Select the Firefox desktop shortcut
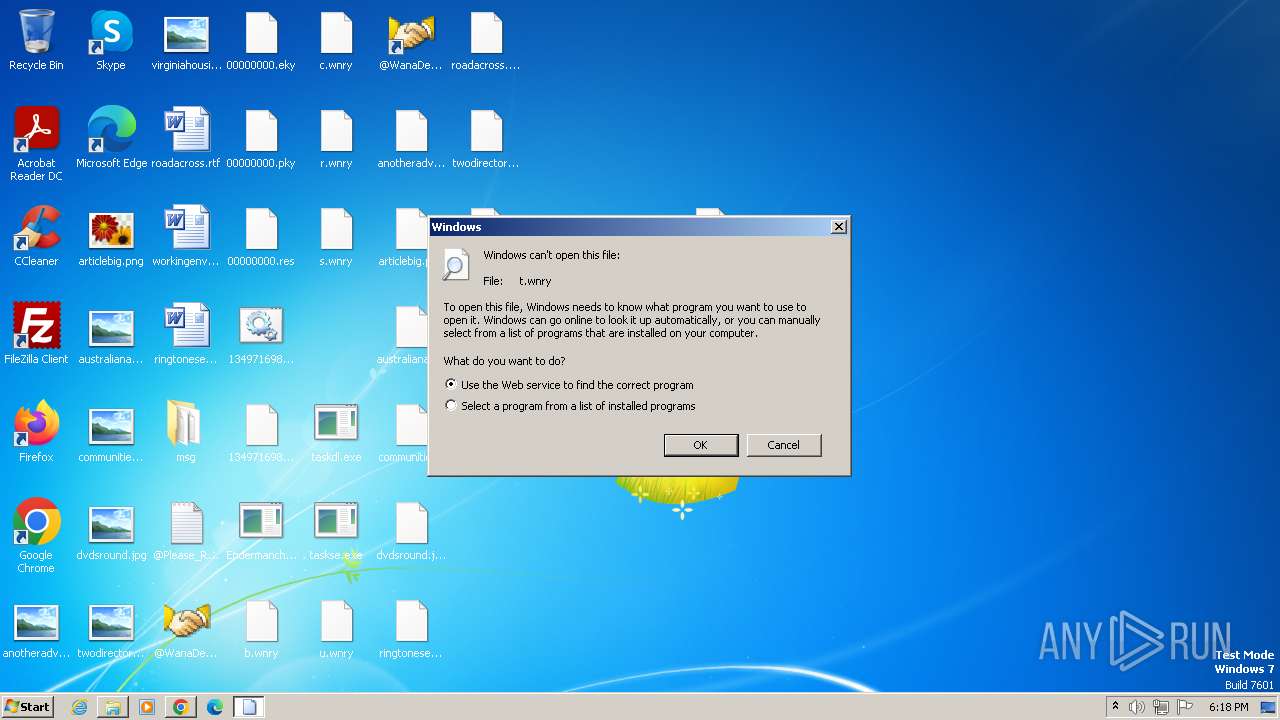The width and height of the screenshot is (1280, 720). click(x=36, y=433)
